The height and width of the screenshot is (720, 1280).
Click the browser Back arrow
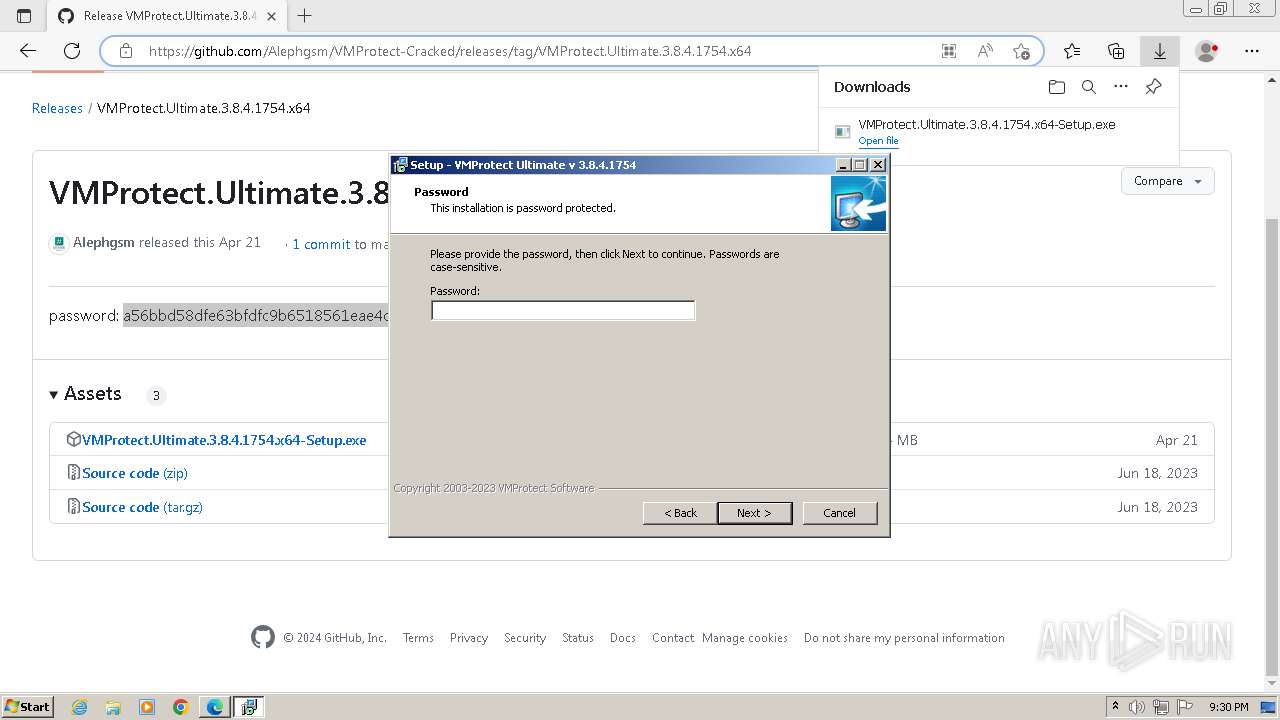(x=28, y=51)
